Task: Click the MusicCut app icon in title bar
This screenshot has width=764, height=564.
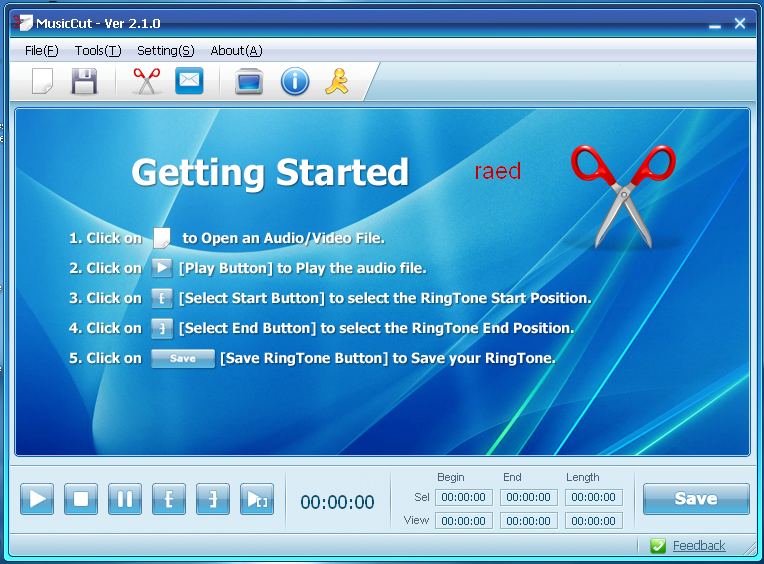Action: [x=22, y=22]
